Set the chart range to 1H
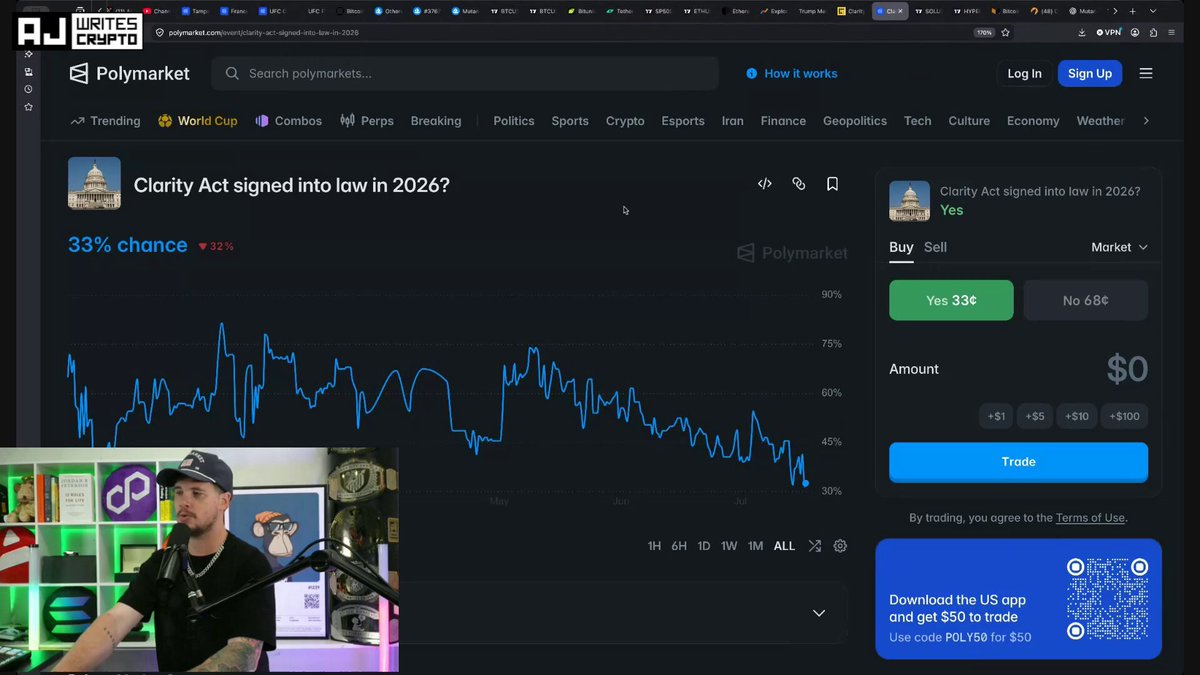Image resolution: width=1200 pixels, height=675 pixels. click(654, 546)
